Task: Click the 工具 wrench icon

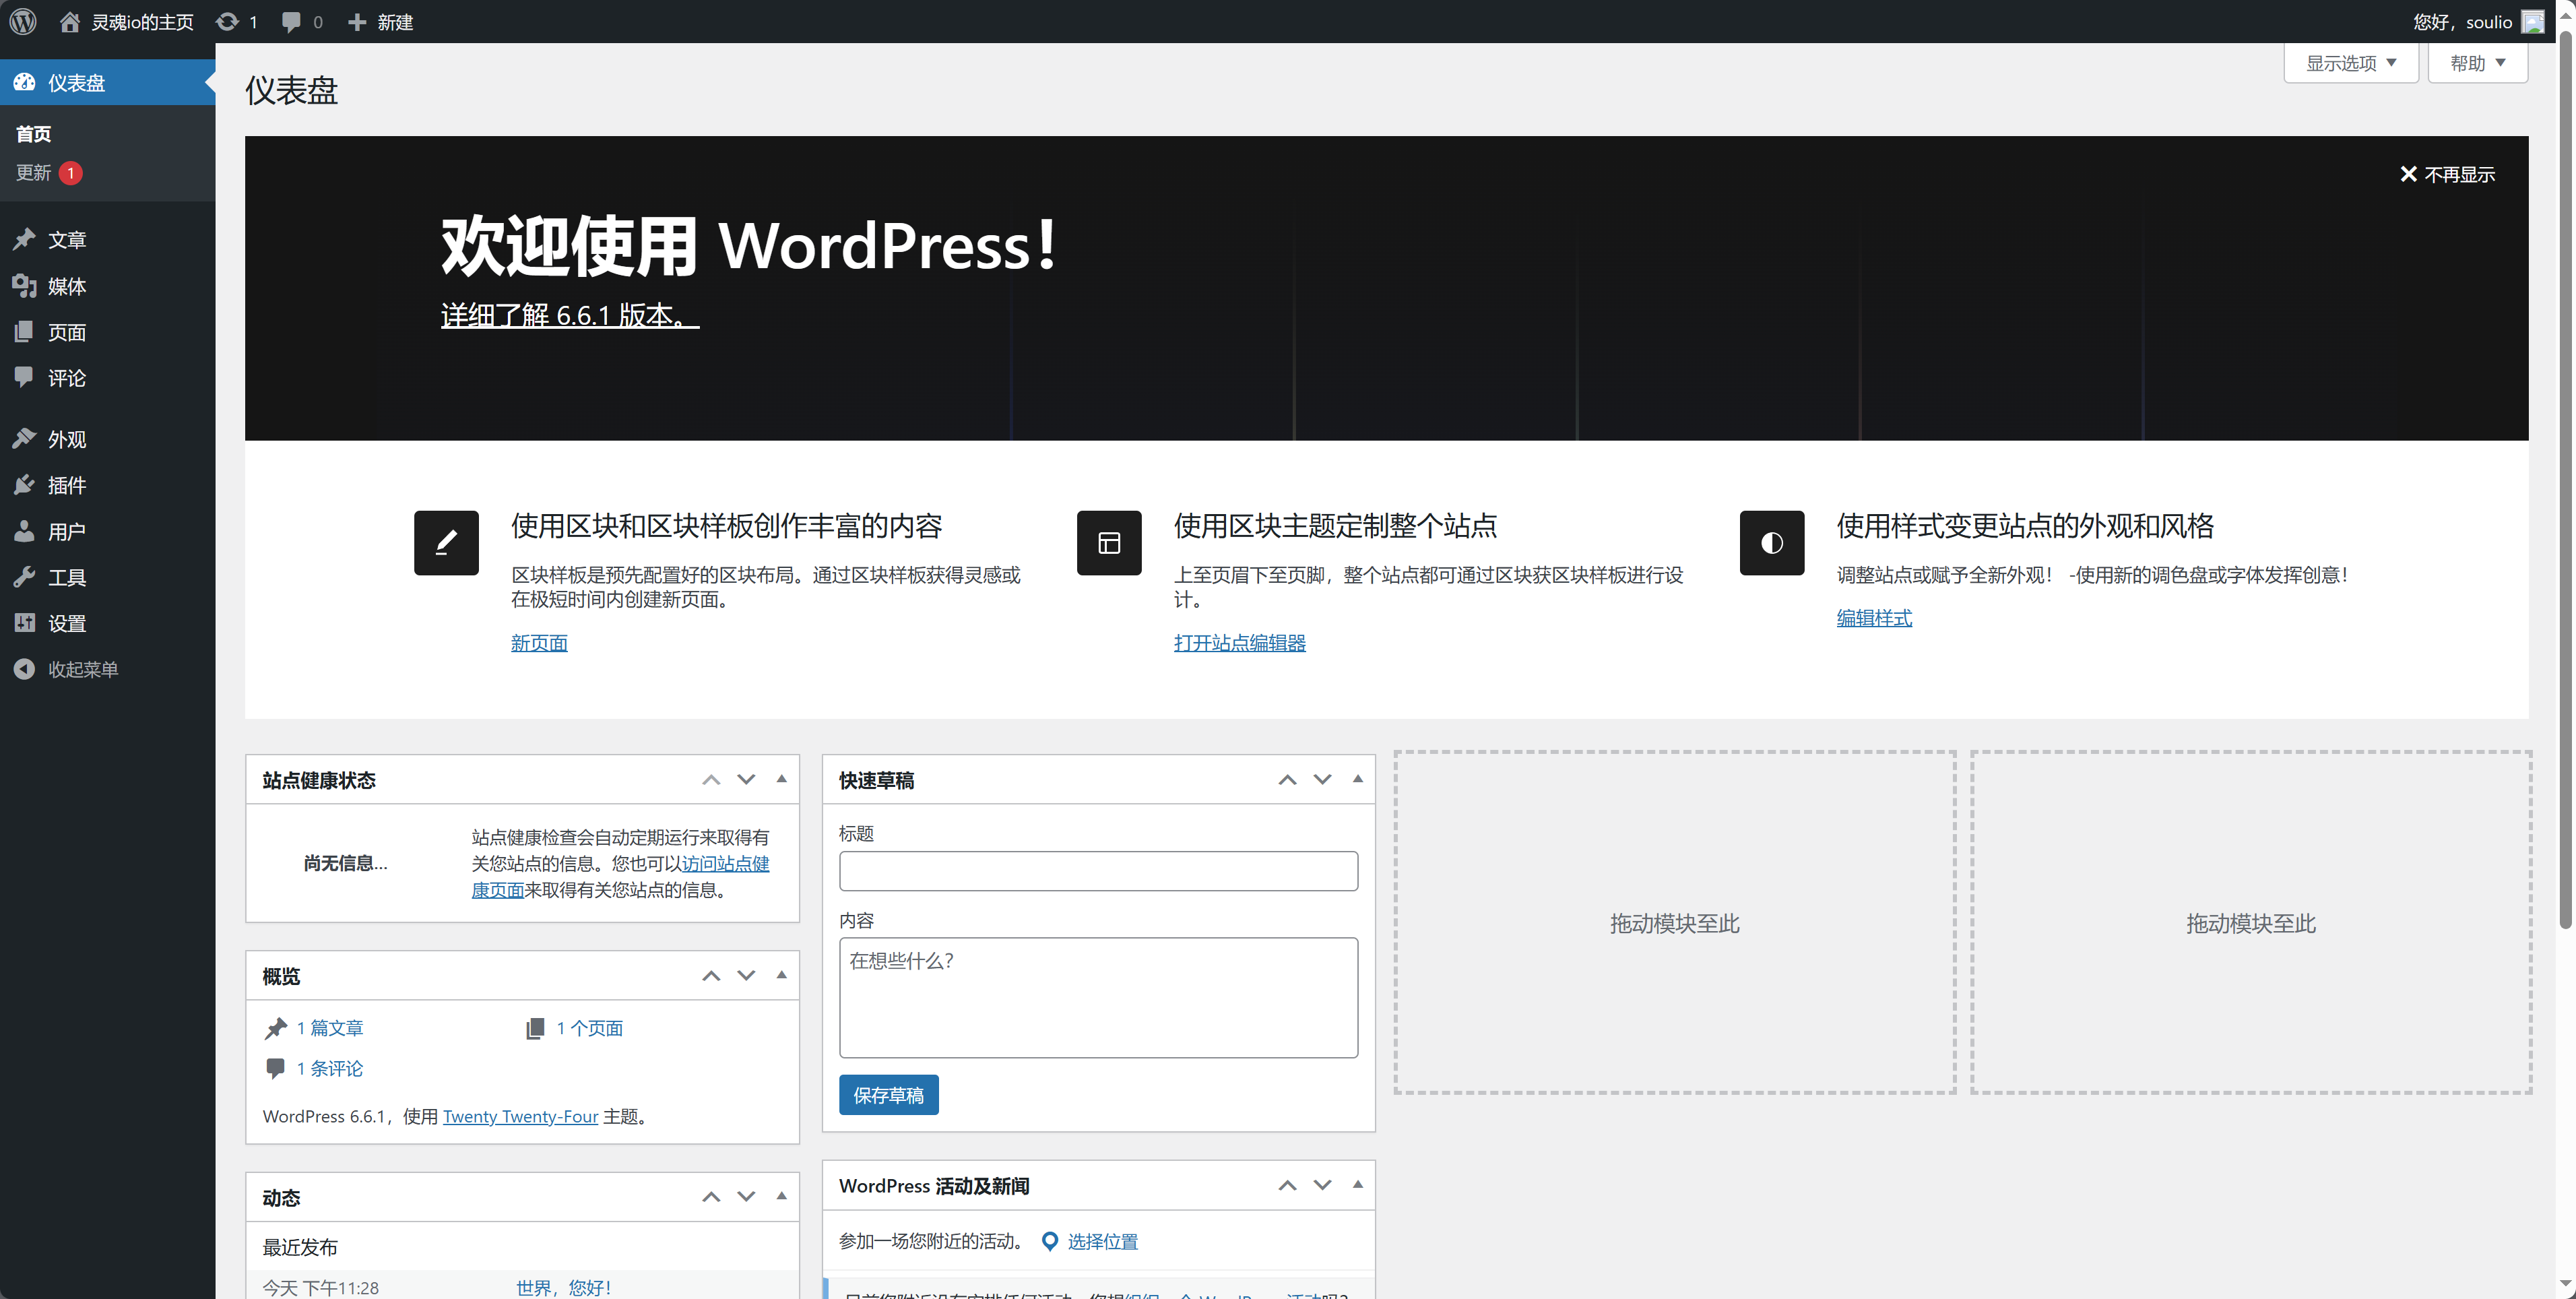Action: (26, 576)
